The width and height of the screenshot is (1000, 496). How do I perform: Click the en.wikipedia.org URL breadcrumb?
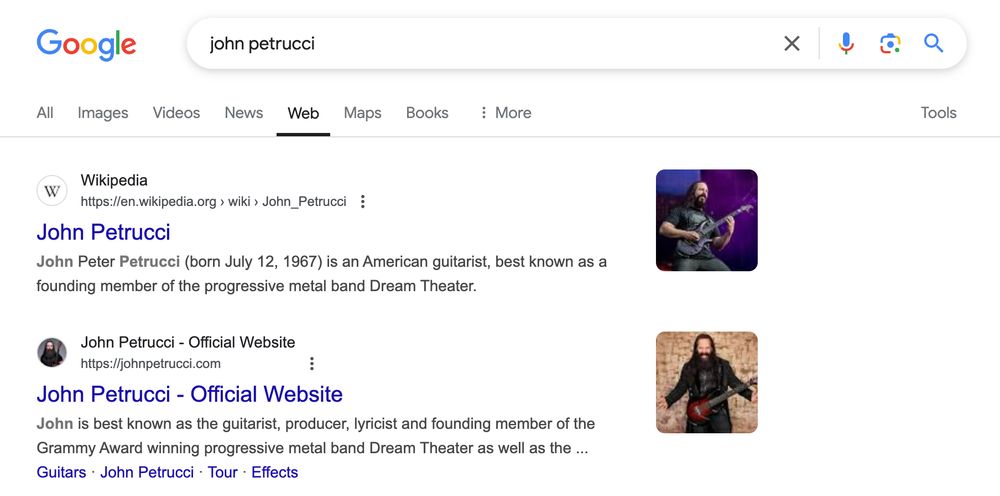213,202
